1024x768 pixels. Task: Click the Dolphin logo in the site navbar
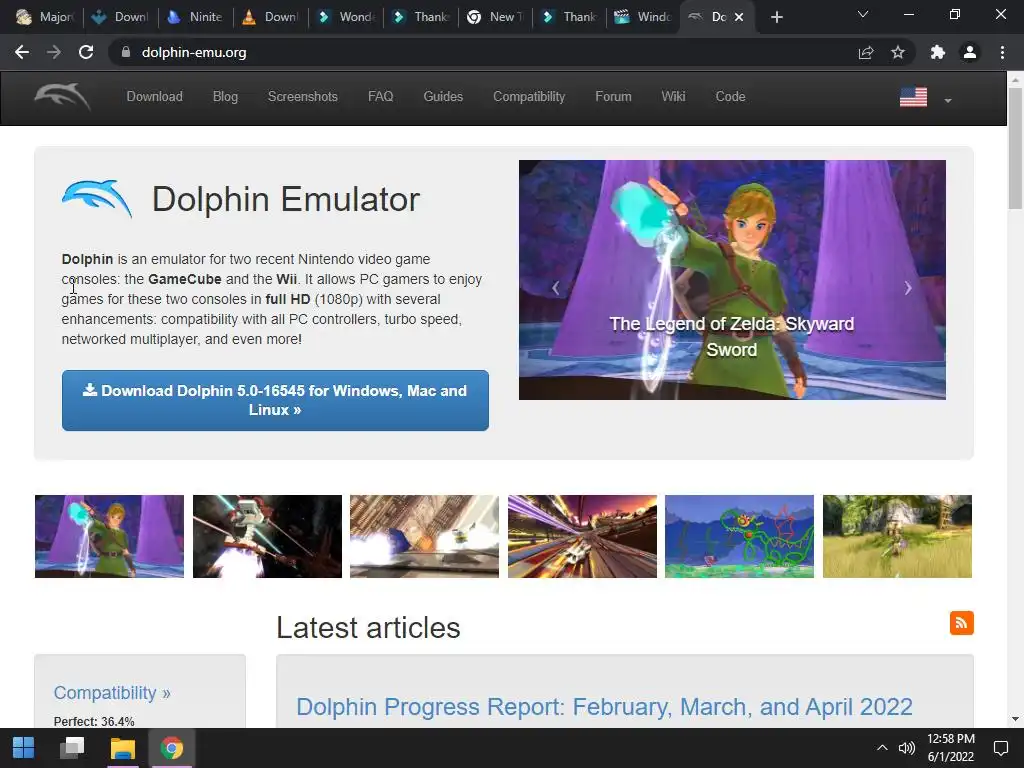pyautogui.click(x=63, y=97)
